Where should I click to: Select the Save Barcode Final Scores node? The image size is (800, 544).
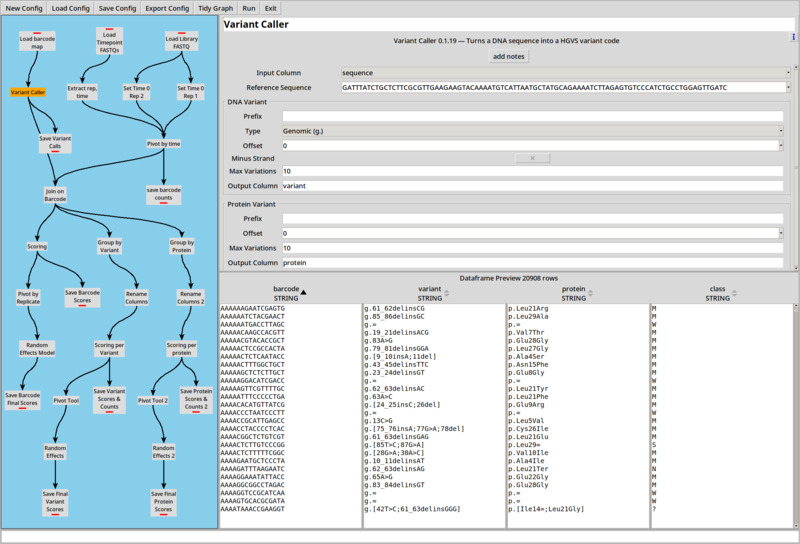(x=22, y=400)
